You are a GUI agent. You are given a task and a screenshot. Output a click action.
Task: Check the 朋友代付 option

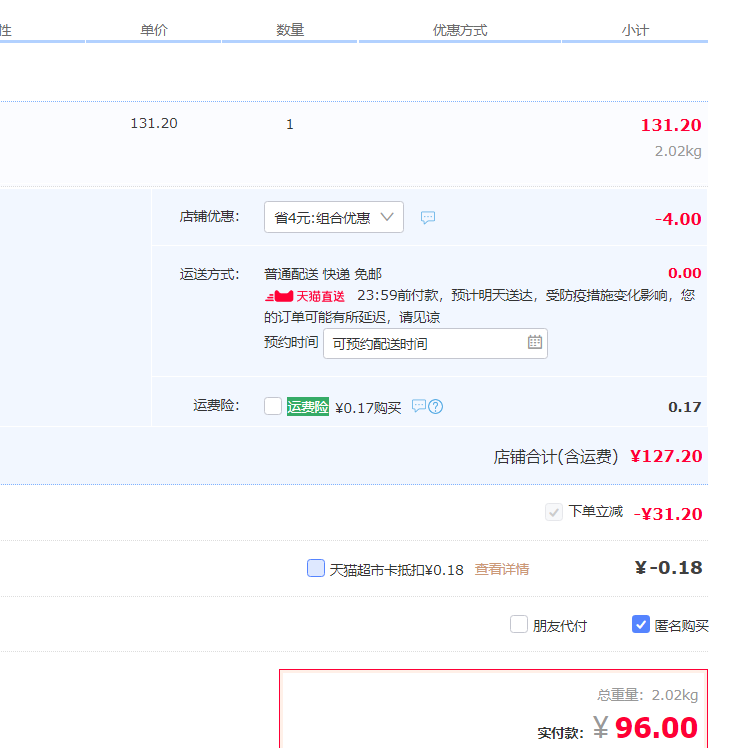pyautogui.click(x=519, y=625)
